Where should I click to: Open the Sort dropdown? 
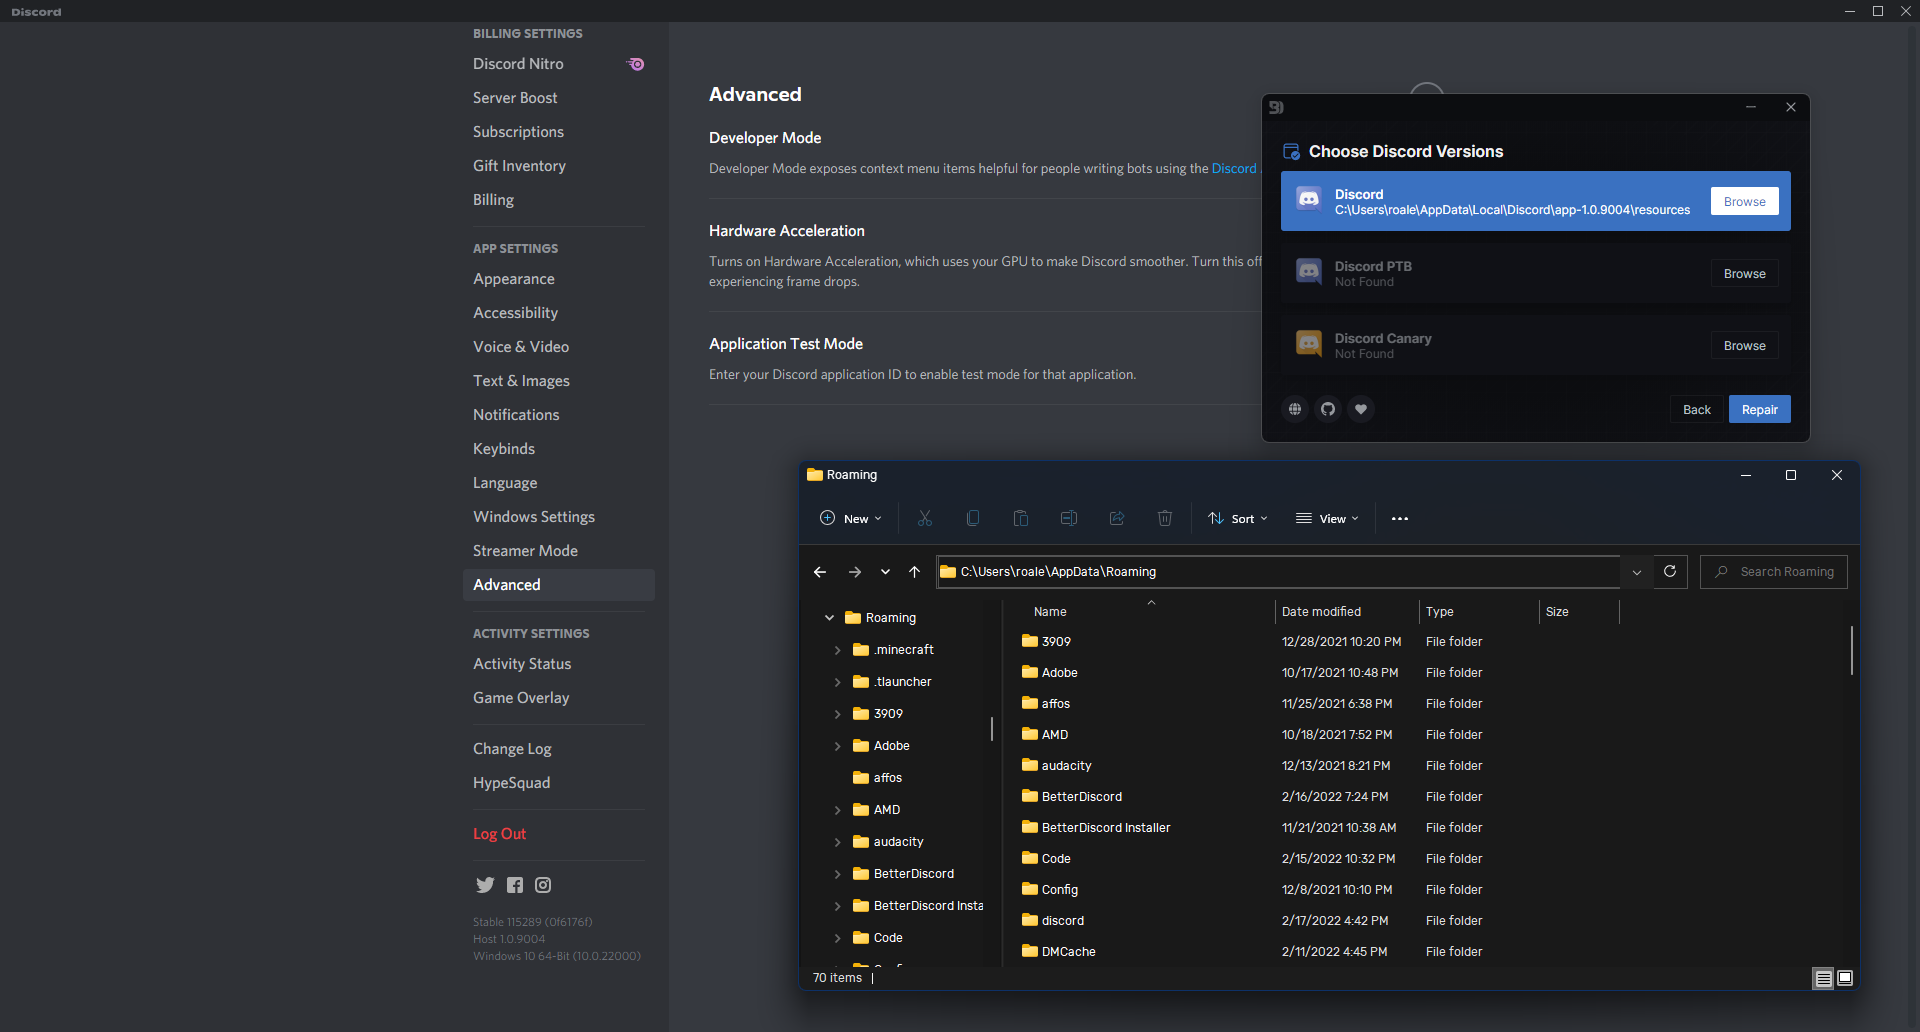[x=1238, y=518]
